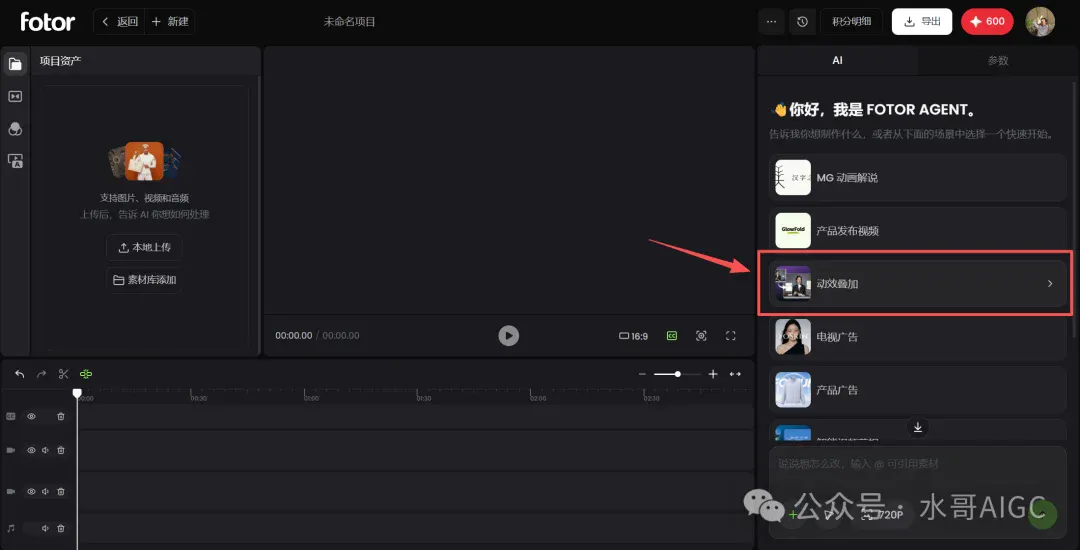Image resolution: width=1080 pixels, height=550 pixels.
Task: Select the 产品广告 scenario
Action: pyautogui.click(x=918, y=390)
